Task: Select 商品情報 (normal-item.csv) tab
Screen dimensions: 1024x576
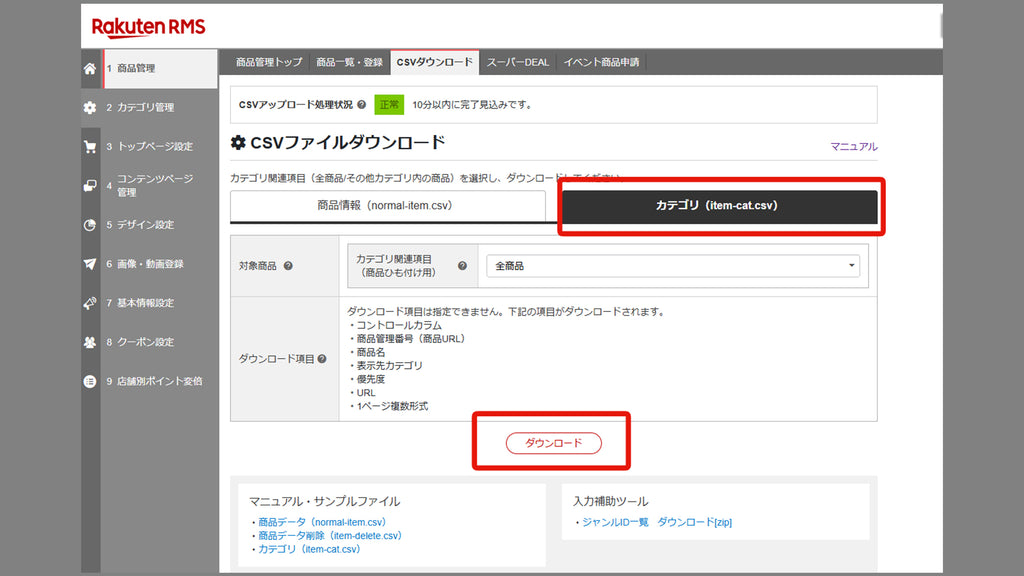Action: (388, 206)
